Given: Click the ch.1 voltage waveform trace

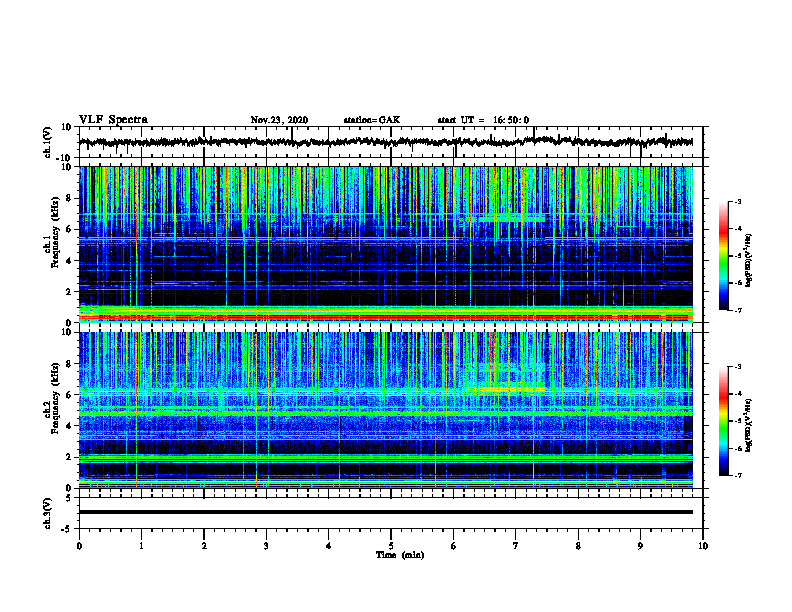Looking at the screenshot, I should point(385,142).
